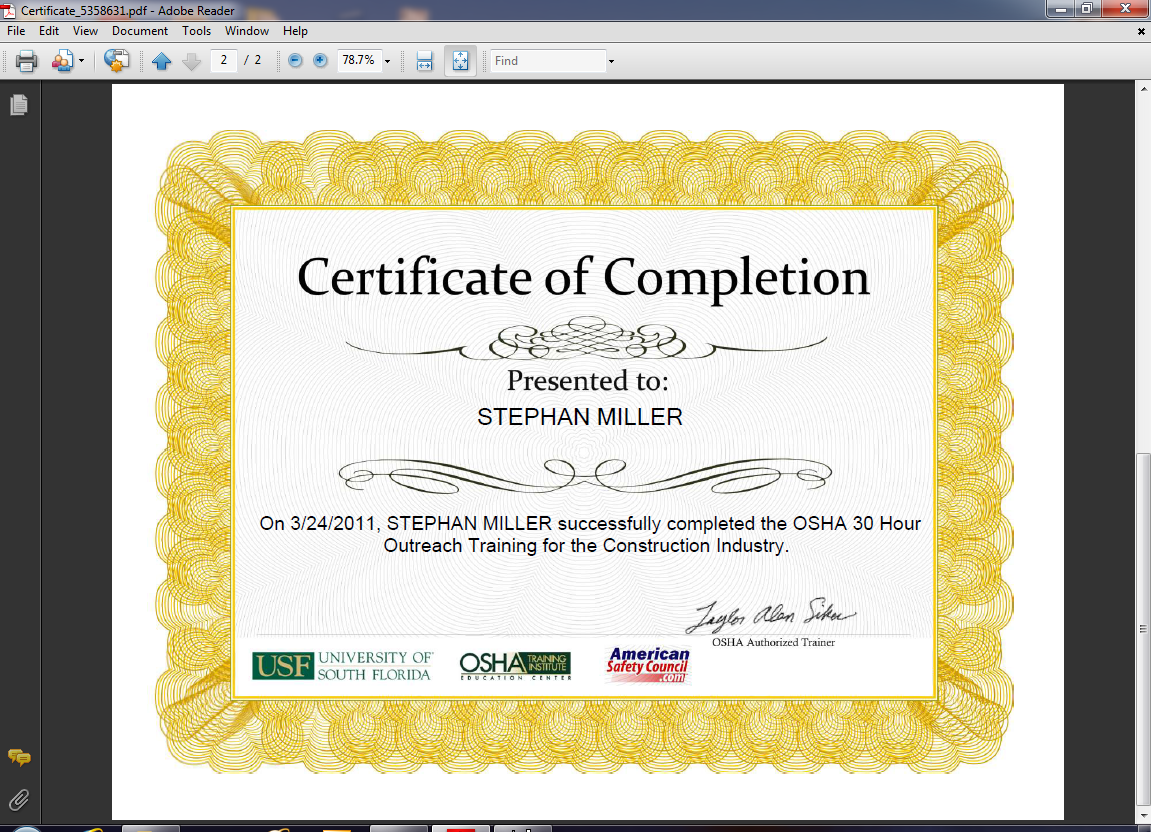Open the Pages panel in sidebar
The width and height of the screenshot is (1151, 832).
[x=19, y=105]
